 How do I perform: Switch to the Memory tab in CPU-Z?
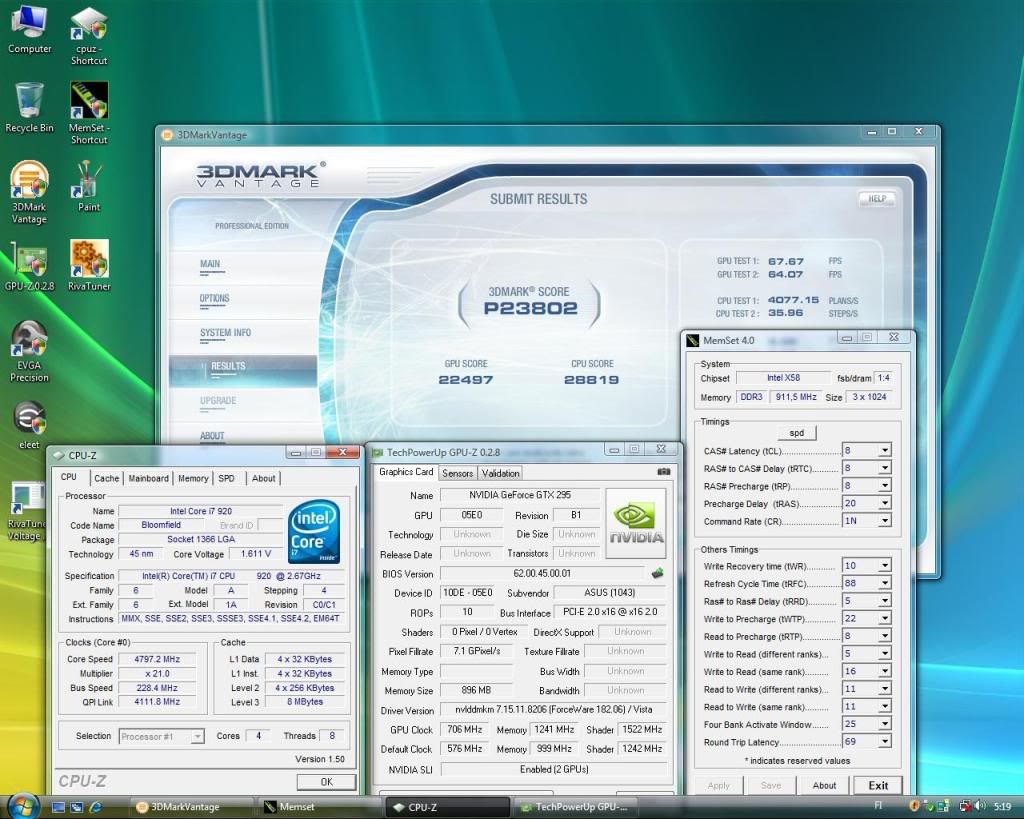(x=193, y=478)
